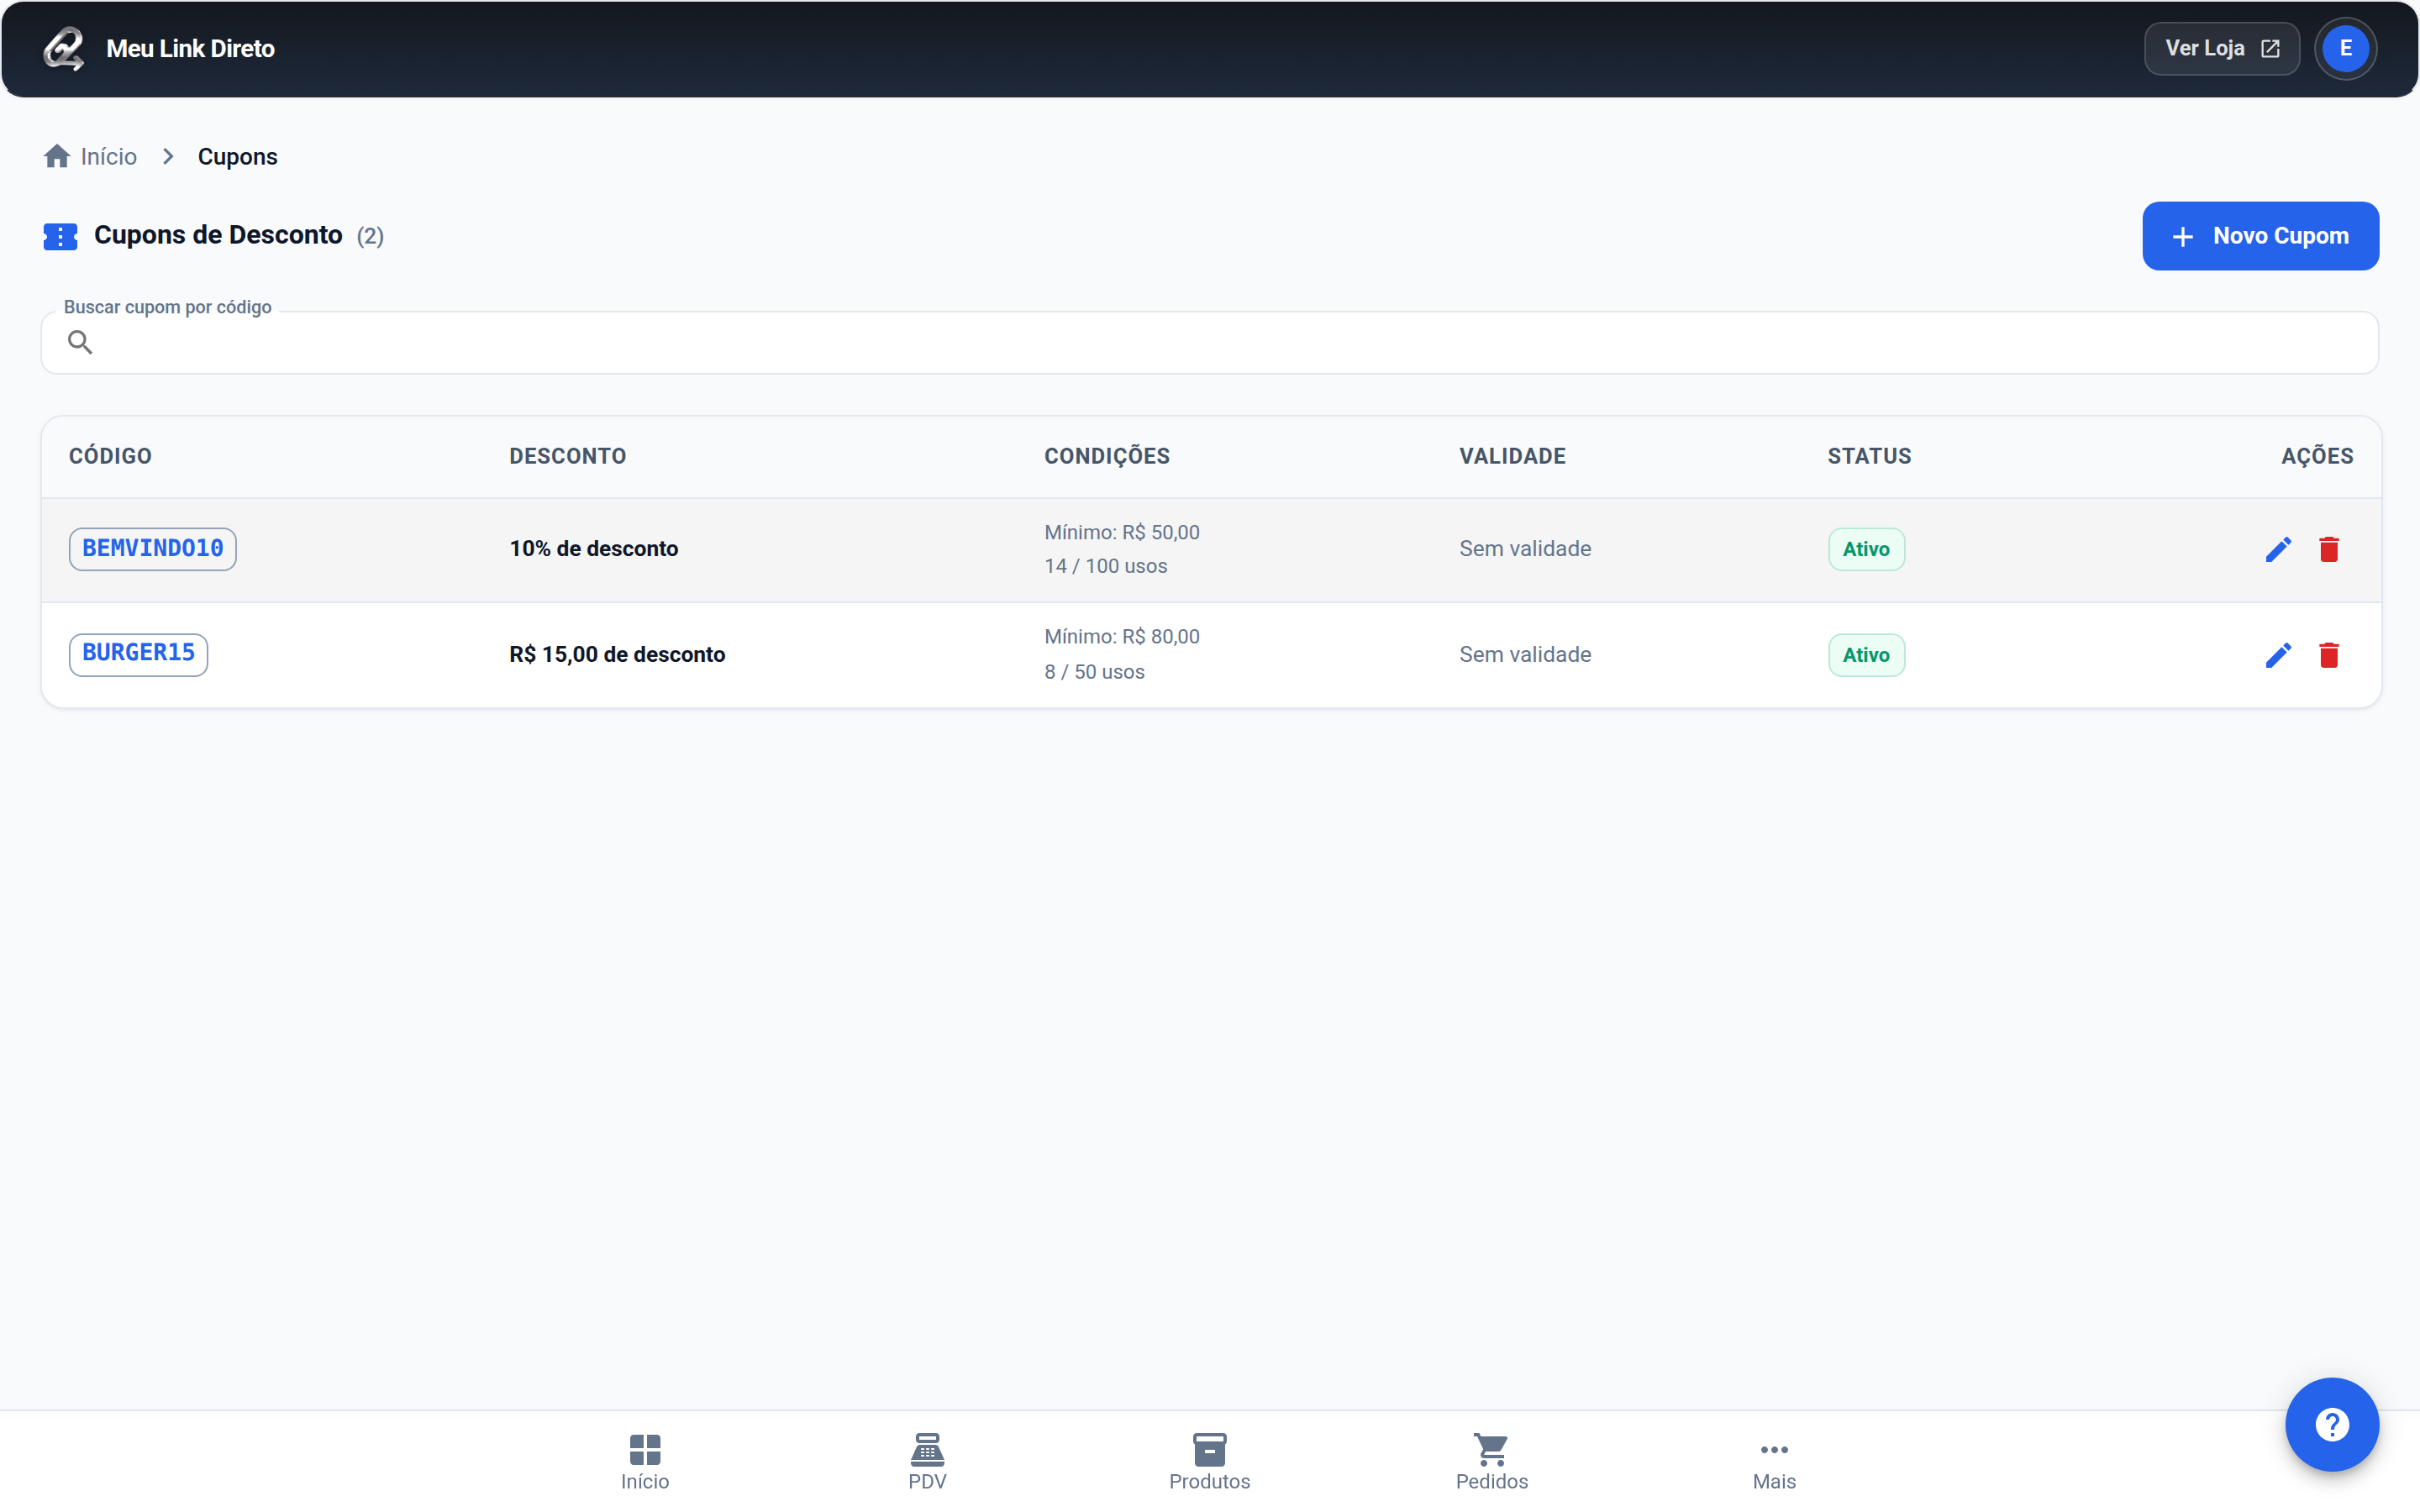This screenshot has height=1512, width=2420.
Task: Click the CÓDIGO column header
Action: point(110,456)
